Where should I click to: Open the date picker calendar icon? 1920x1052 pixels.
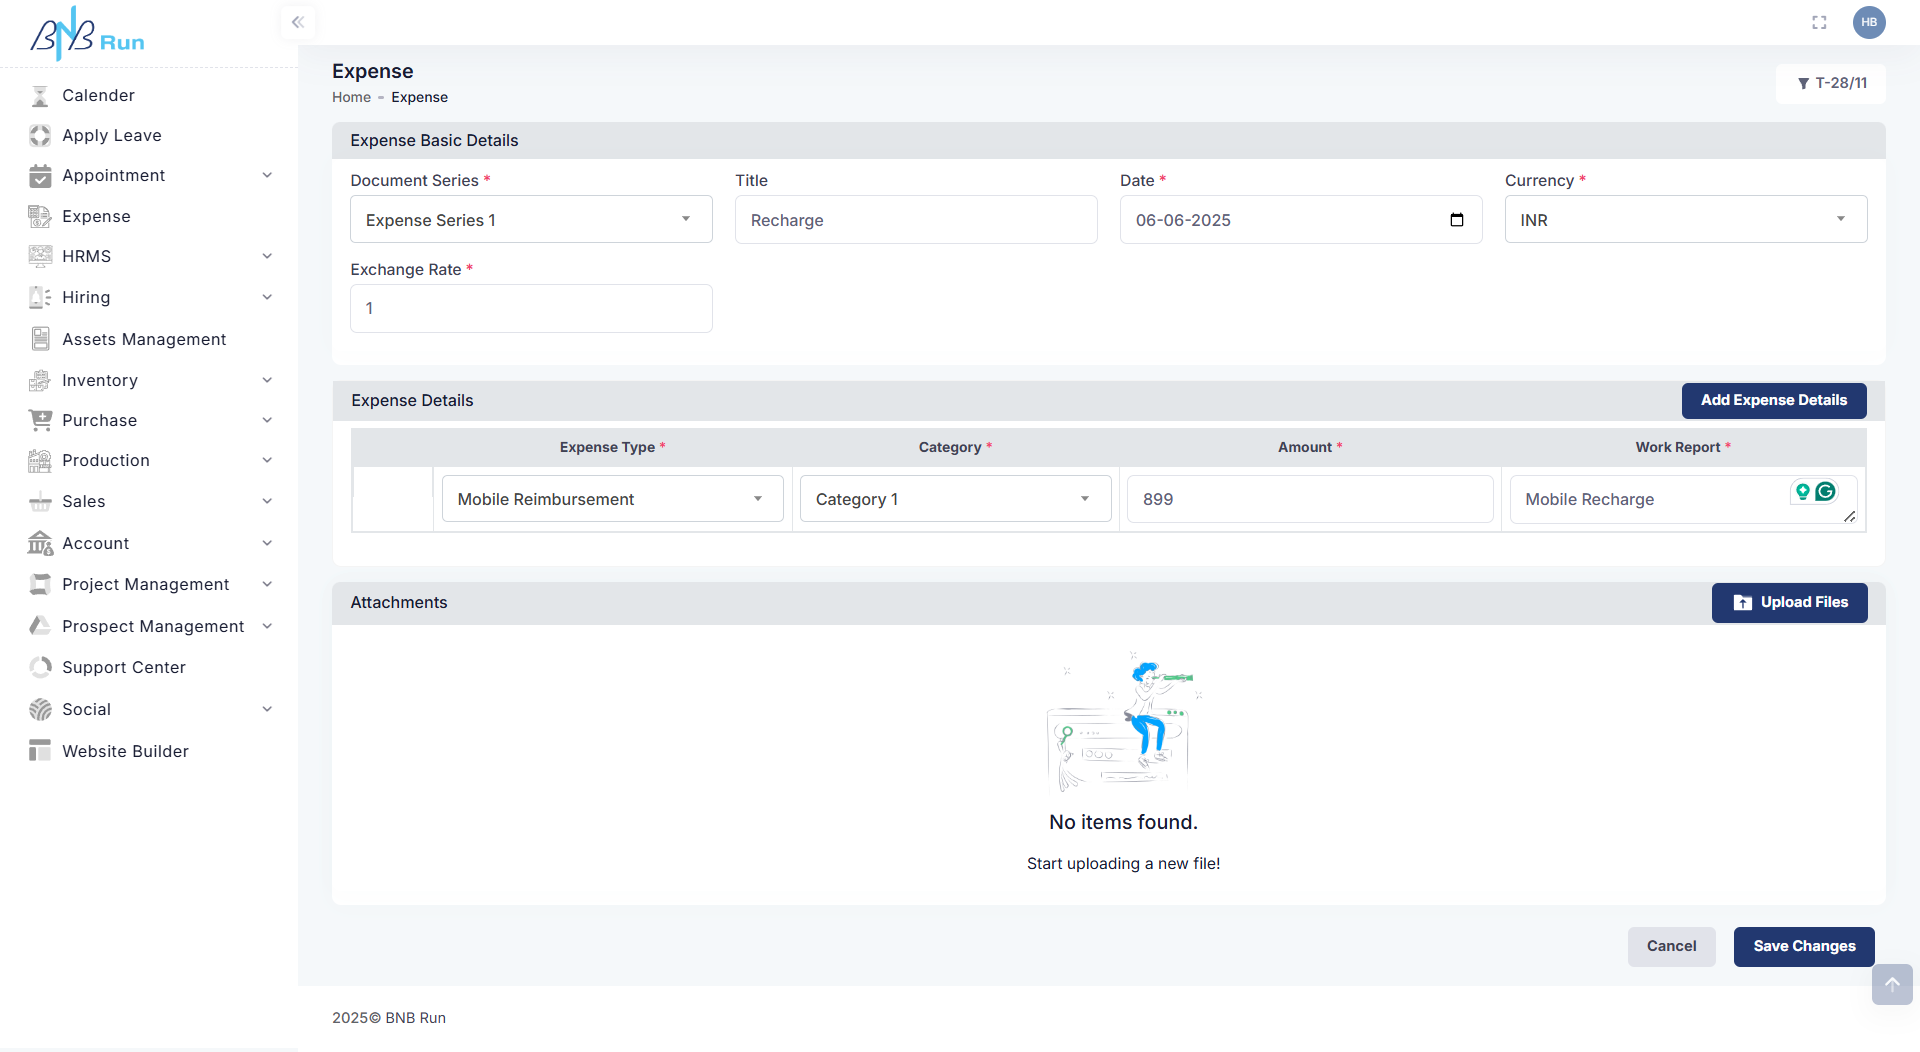[x=1456, y=220]
